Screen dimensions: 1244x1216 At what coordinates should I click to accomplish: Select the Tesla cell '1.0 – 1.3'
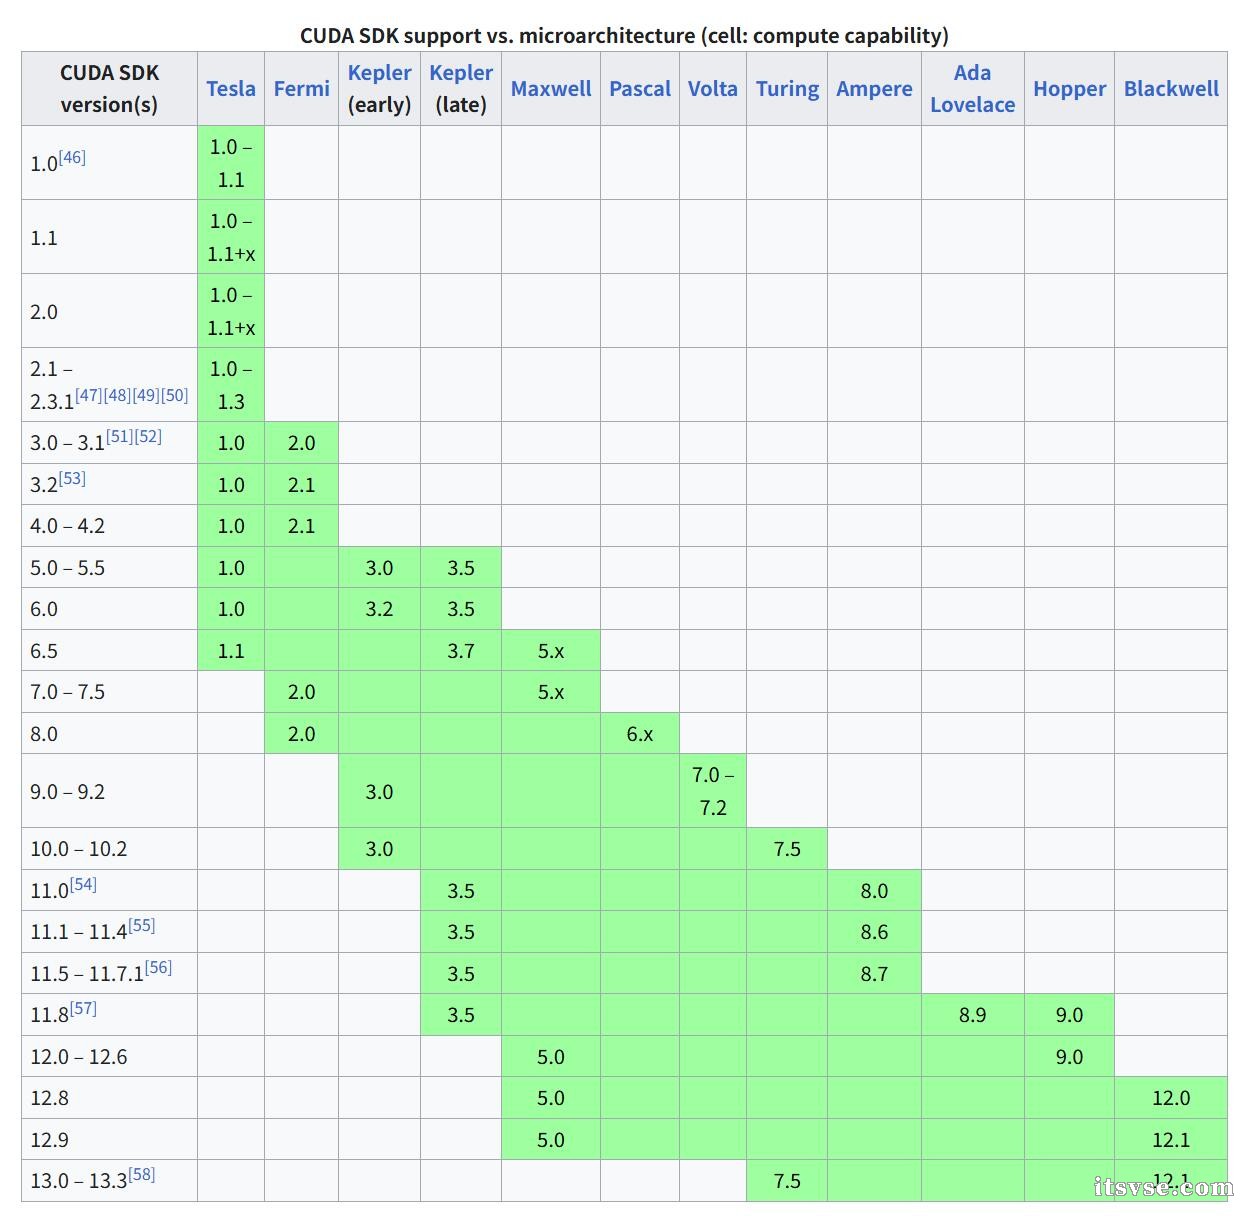pyautogui.click(x=231, y=385)
